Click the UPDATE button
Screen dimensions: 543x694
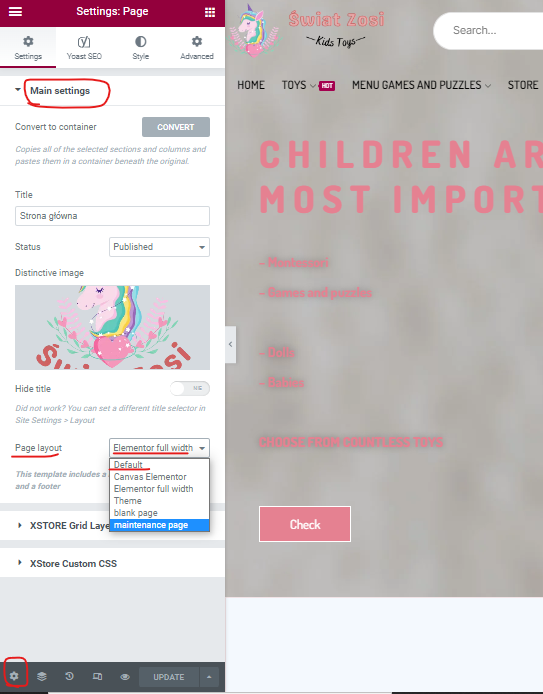coord(169,677)
